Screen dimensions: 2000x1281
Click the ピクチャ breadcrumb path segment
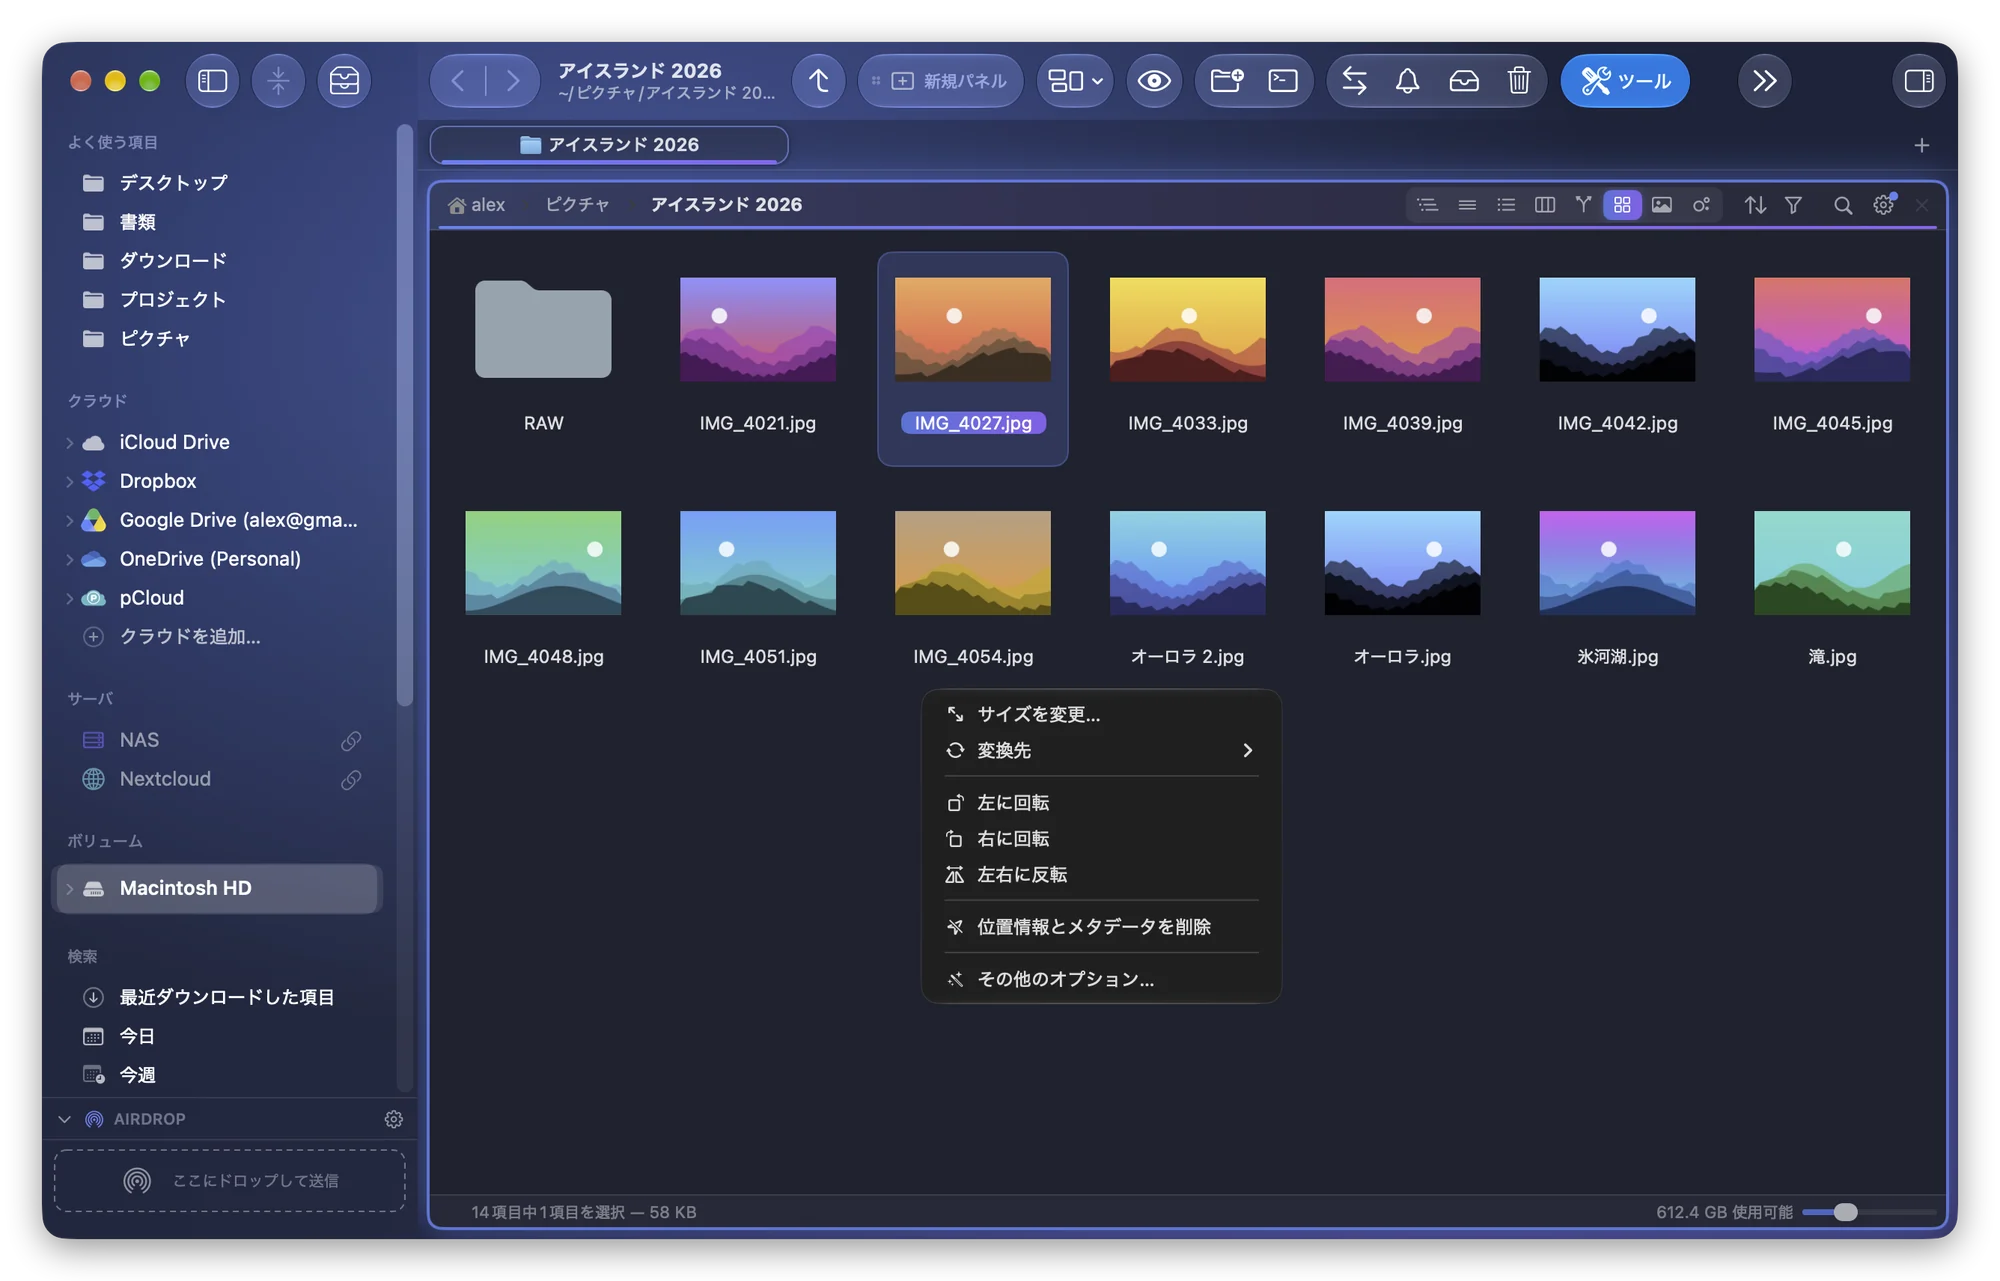(577, 205)
